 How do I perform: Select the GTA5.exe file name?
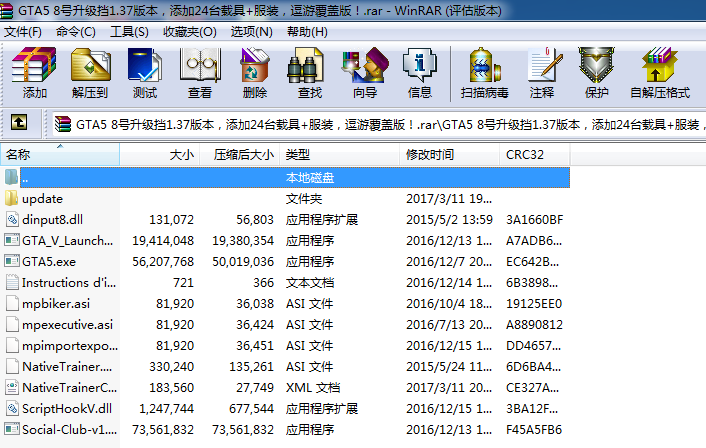49,262
